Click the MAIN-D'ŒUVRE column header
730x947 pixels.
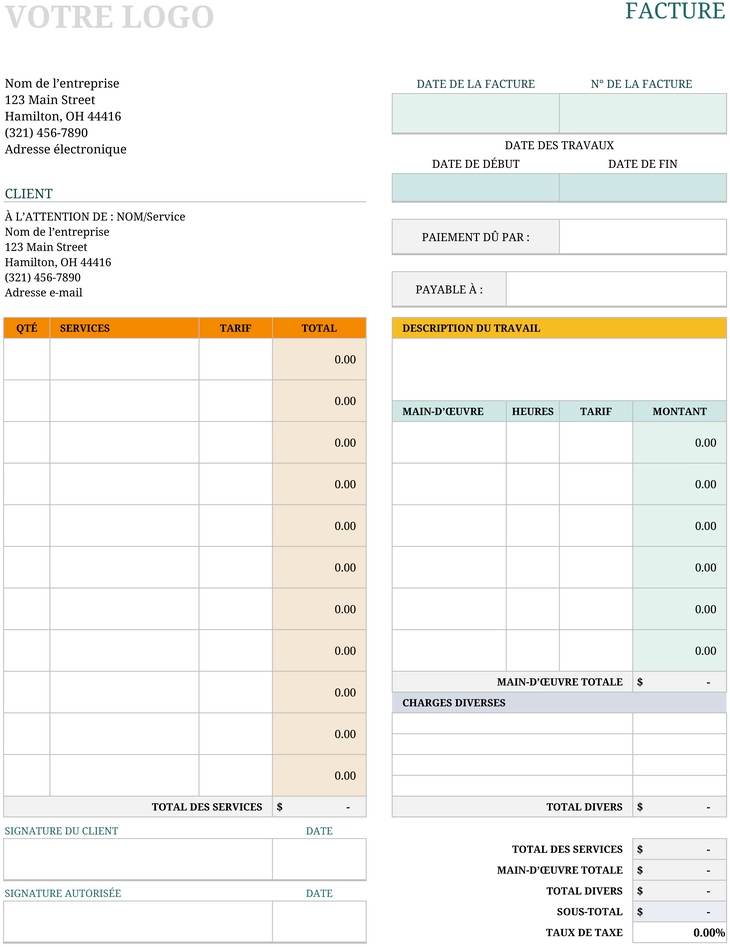click(x=449, y=411)
